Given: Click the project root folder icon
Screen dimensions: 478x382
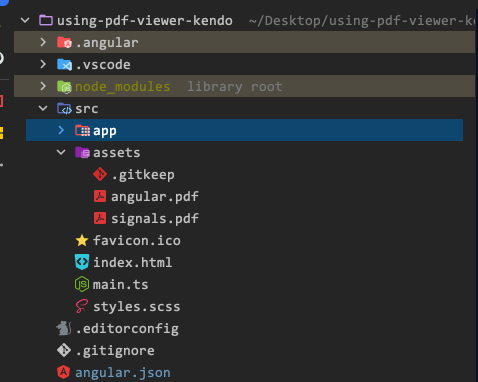Looking at the screenshot, I should 46,20.
